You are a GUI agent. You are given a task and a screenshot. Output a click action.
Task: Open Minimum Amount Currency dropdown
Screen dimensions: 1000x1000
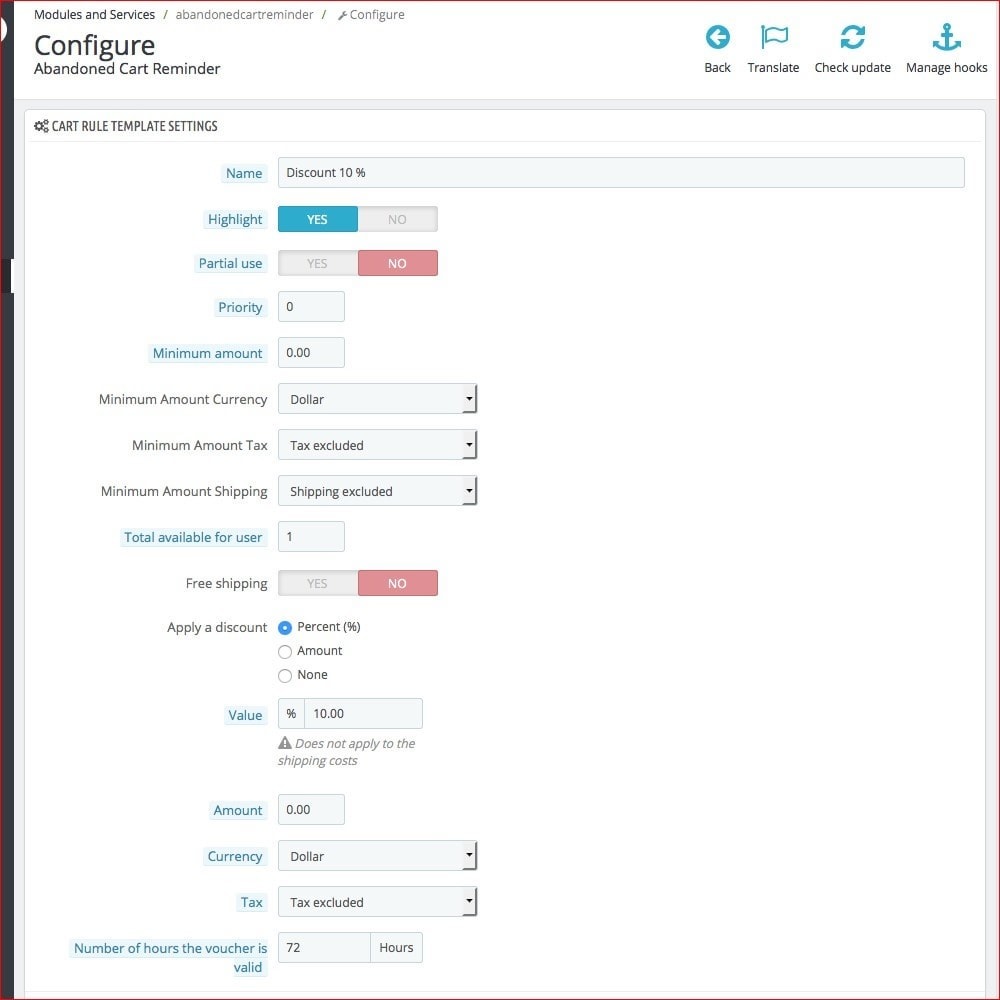click(x=378, y=399)
